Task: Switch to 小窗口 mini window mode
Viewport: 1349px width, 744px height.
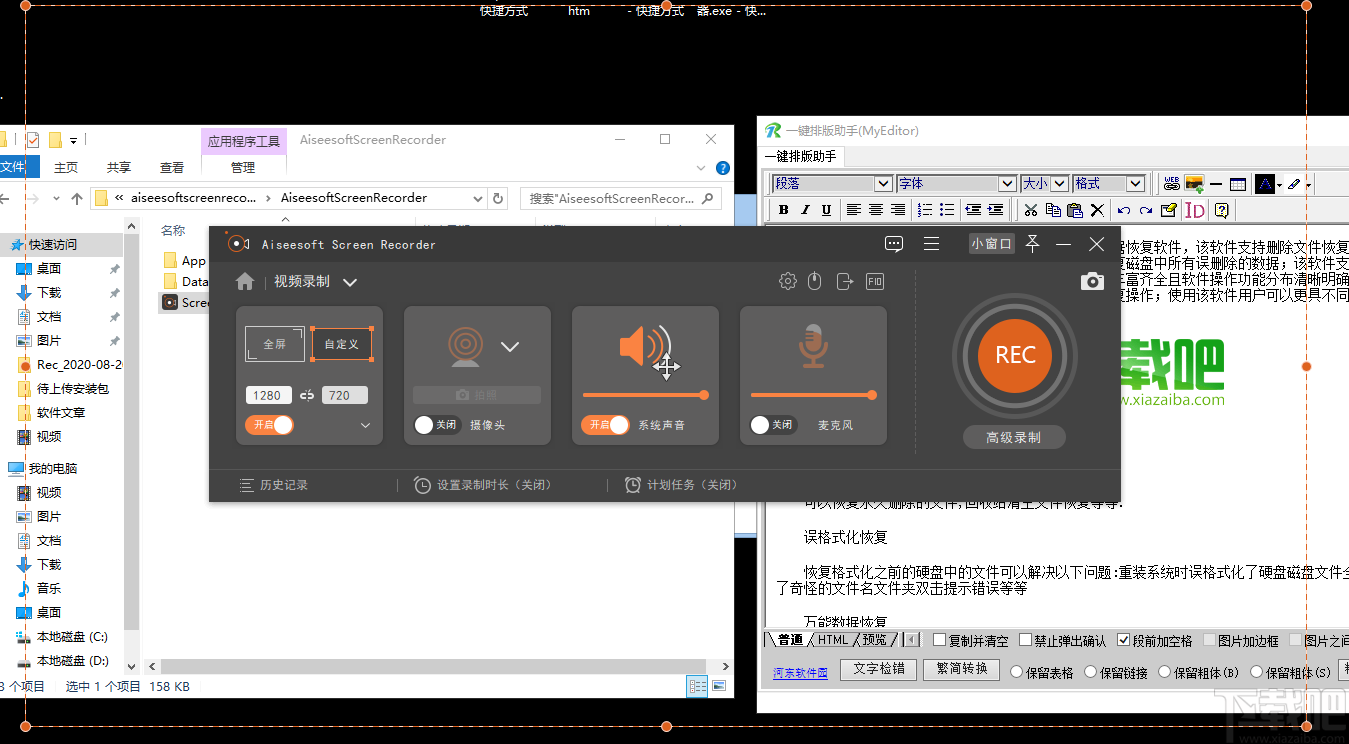Action: tap(992, 244)
